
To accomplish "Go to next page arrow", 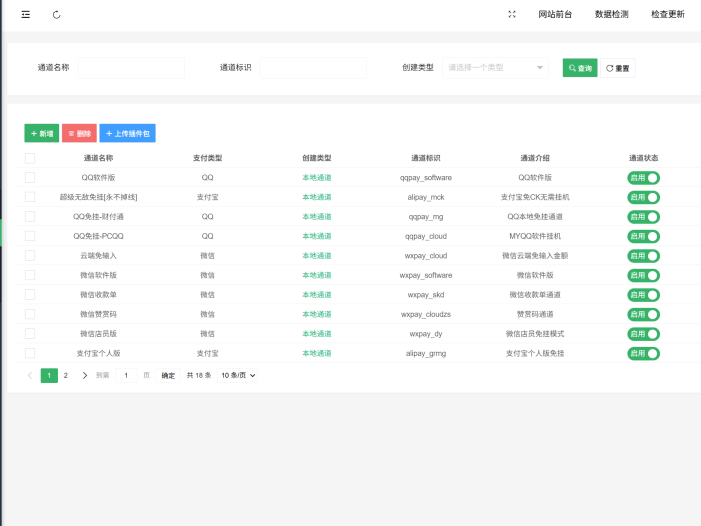I will [84, 375].
